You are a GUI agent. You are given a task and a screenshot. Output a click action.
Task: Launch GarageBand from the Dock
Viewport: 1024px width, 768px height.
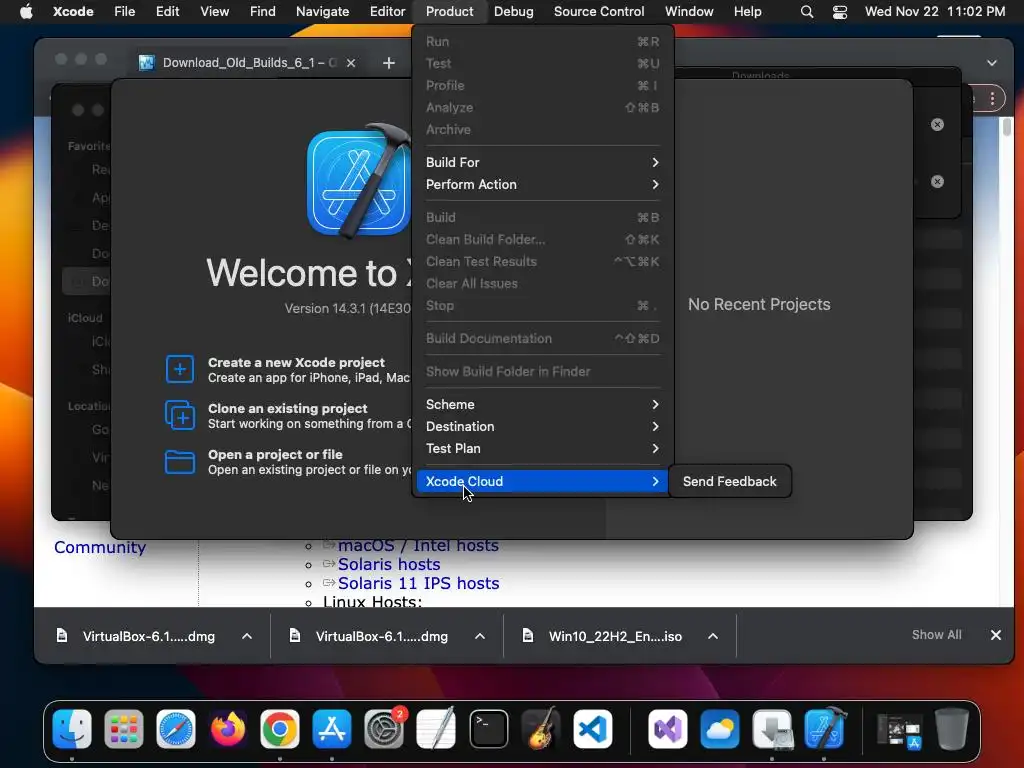tap(541, 728)
